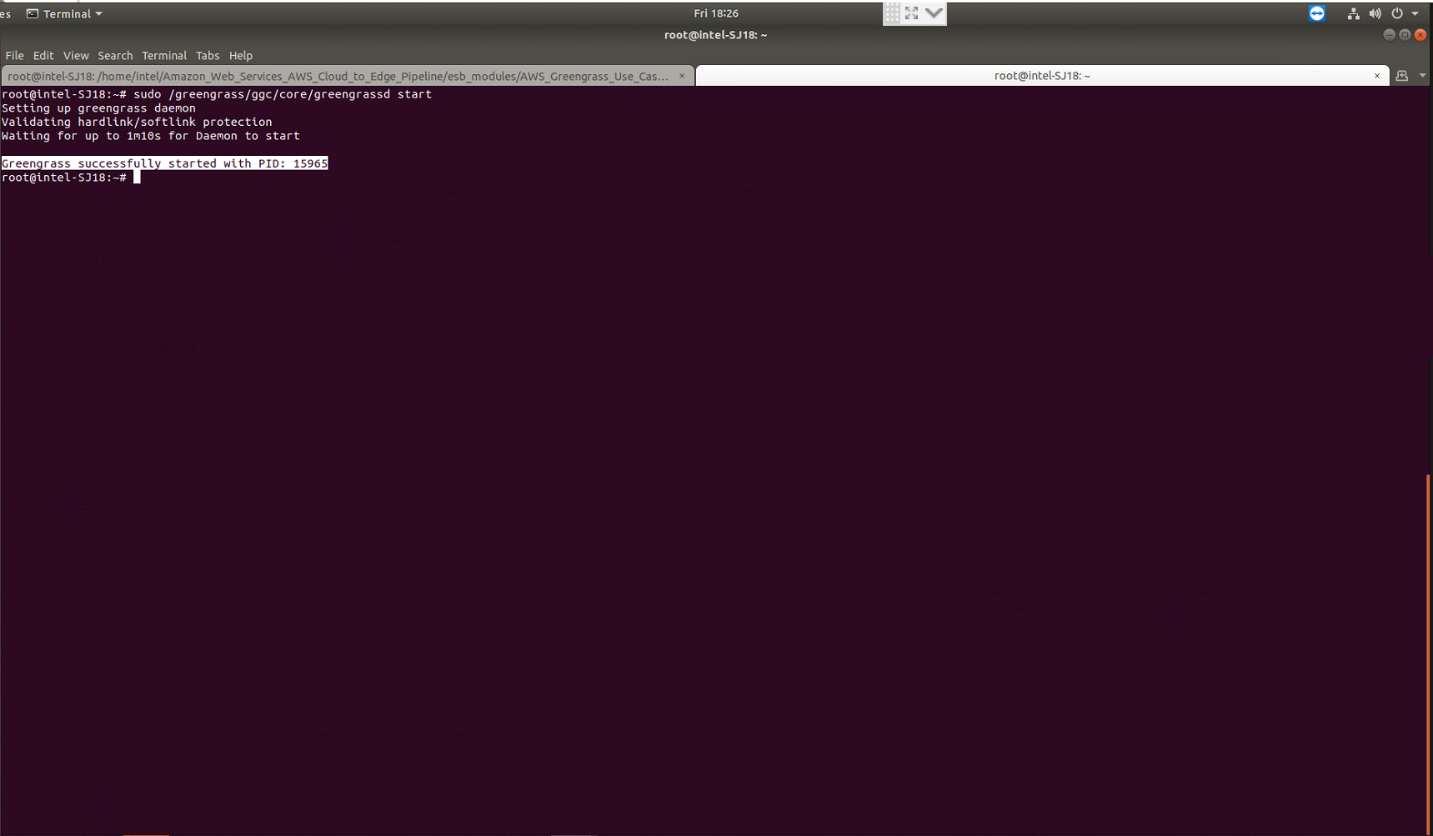The height and width of the screenshot is (836, 1433).
Task: Select the root@intel-SJ18: ~ tab
Action: tap(1042, 76)
